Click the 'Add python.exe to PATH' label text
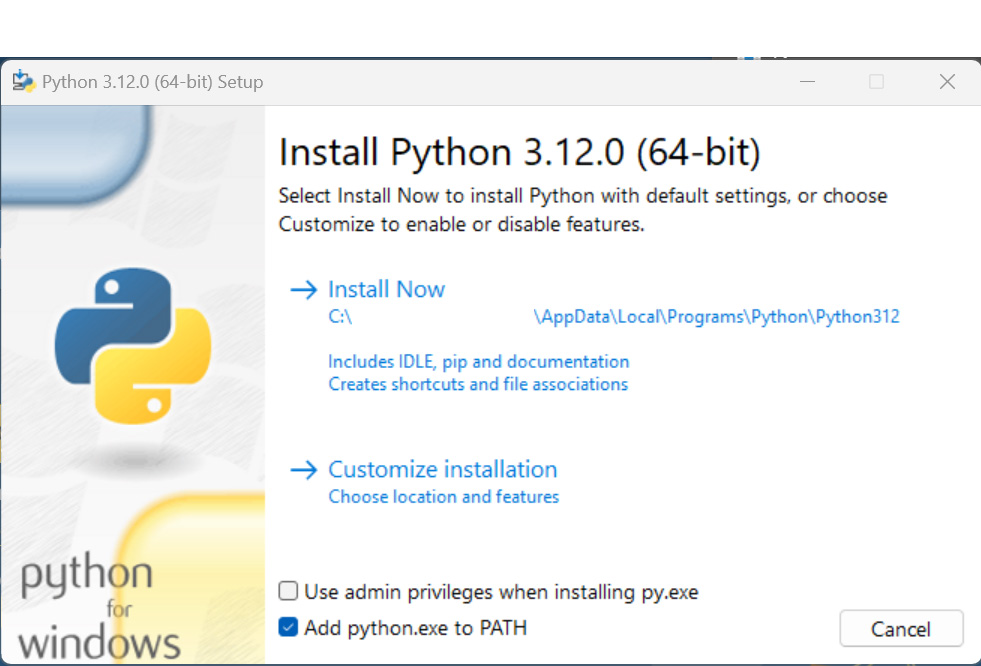The height and width of the screenshot is (666, 981). pyautogui.click(x=415, y=628)
